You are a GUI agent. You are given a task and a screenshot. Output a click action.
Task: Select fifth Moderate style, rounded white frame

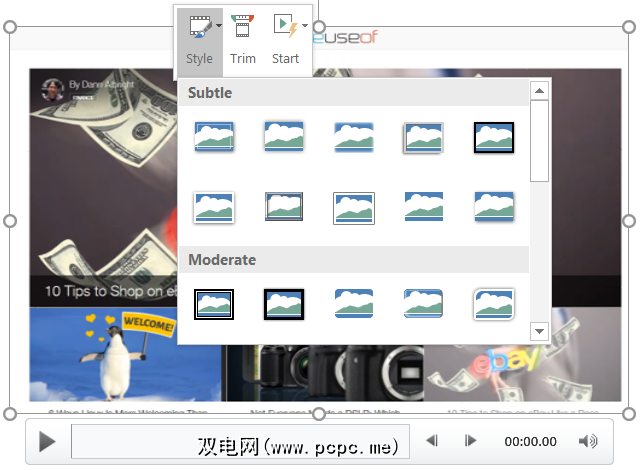coord(494,304)
